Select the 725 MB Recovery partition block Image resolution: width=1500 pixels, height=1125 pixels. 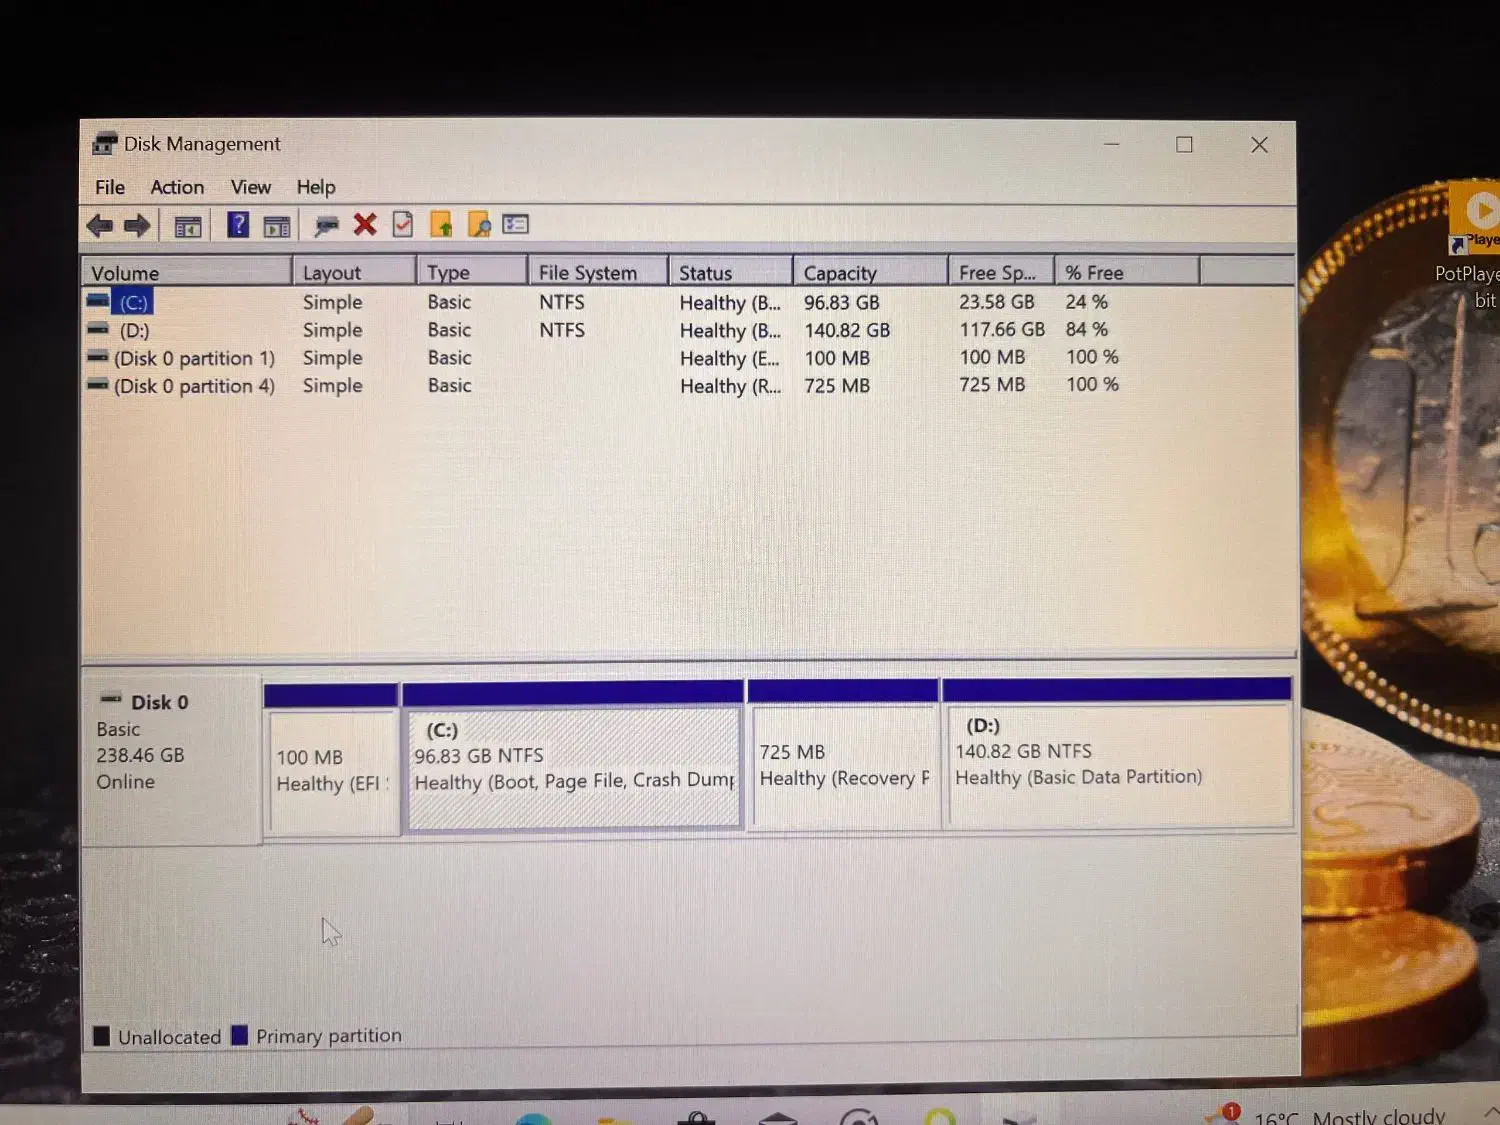[843, 766]
